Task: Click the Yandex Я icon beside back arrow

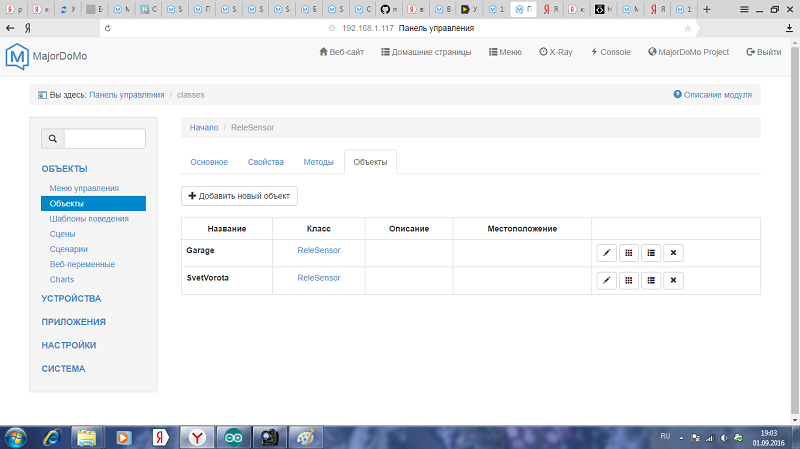Action: click(x=28, y=28)
